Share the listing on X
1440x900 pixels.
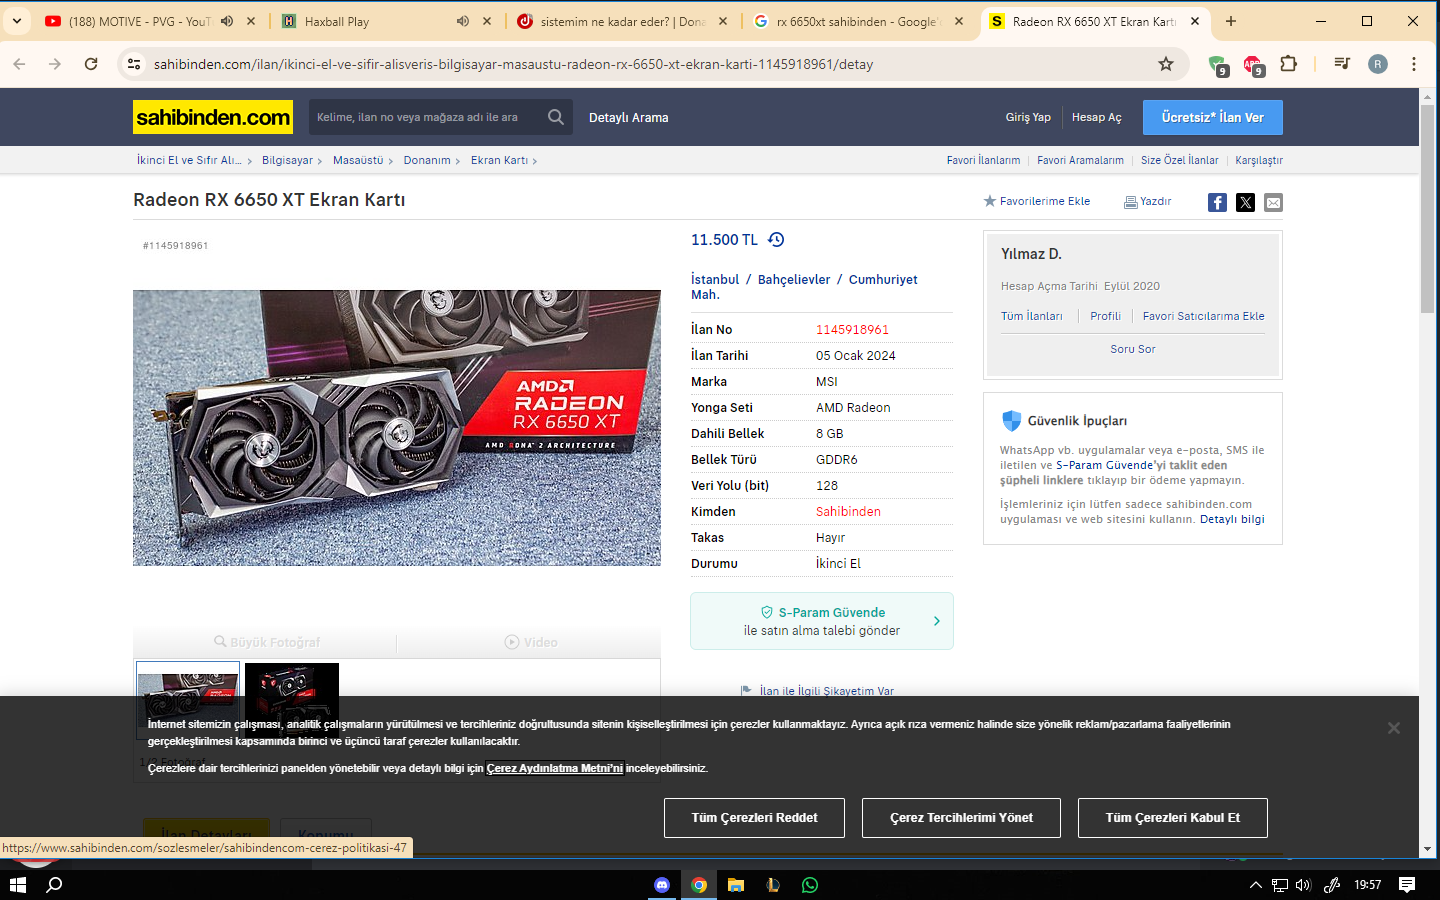(x=1245, y=202)
